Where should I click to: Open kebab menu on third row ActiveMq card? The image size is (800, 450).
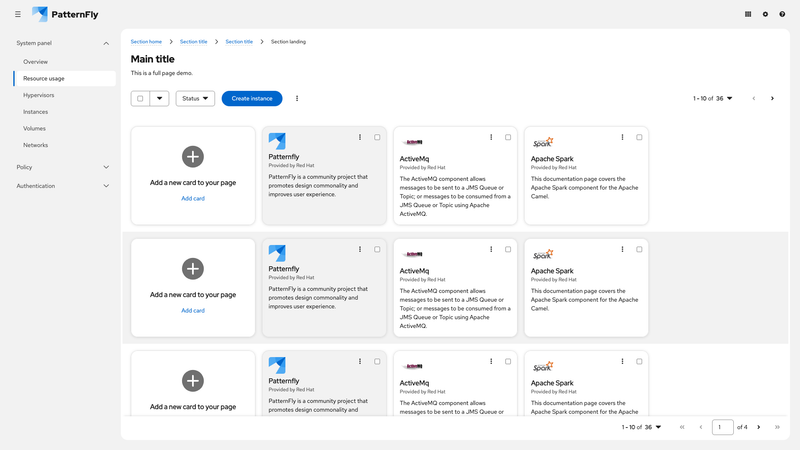tap(491, 361)
